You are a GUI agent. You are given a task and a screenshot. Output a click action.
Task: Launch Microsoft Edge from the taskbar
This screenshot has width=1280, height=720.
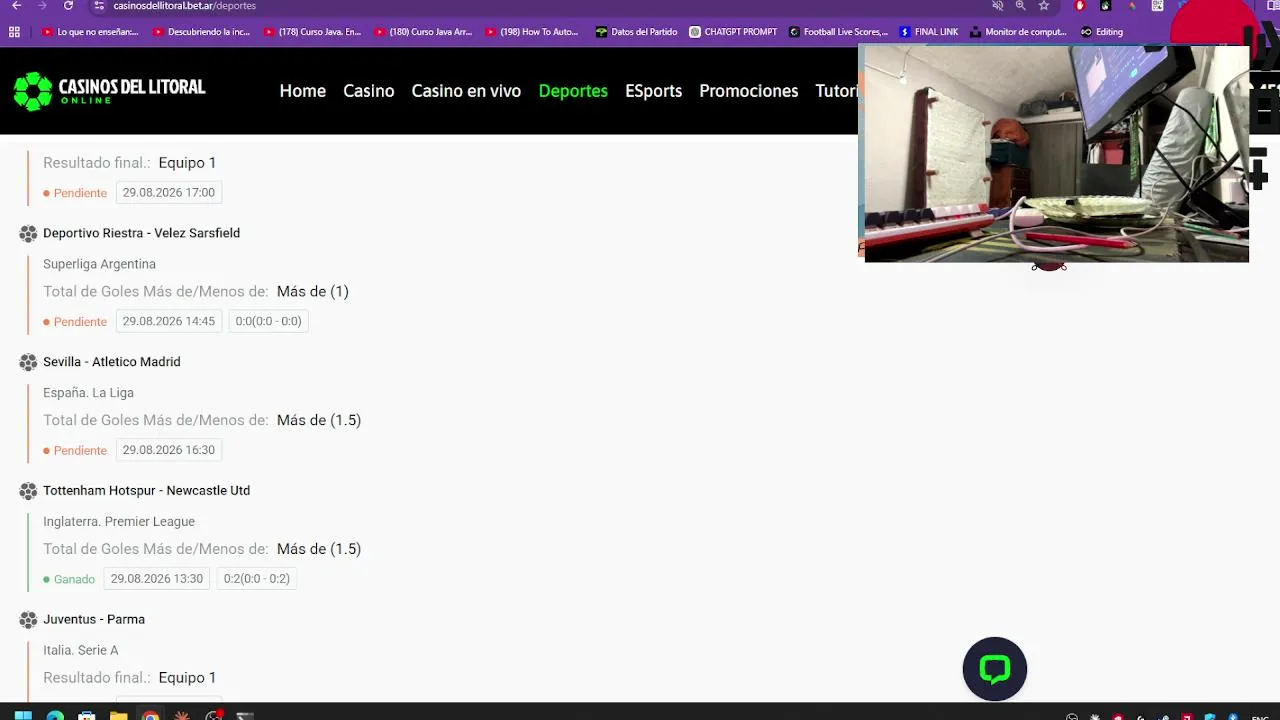tap(55, 716)
